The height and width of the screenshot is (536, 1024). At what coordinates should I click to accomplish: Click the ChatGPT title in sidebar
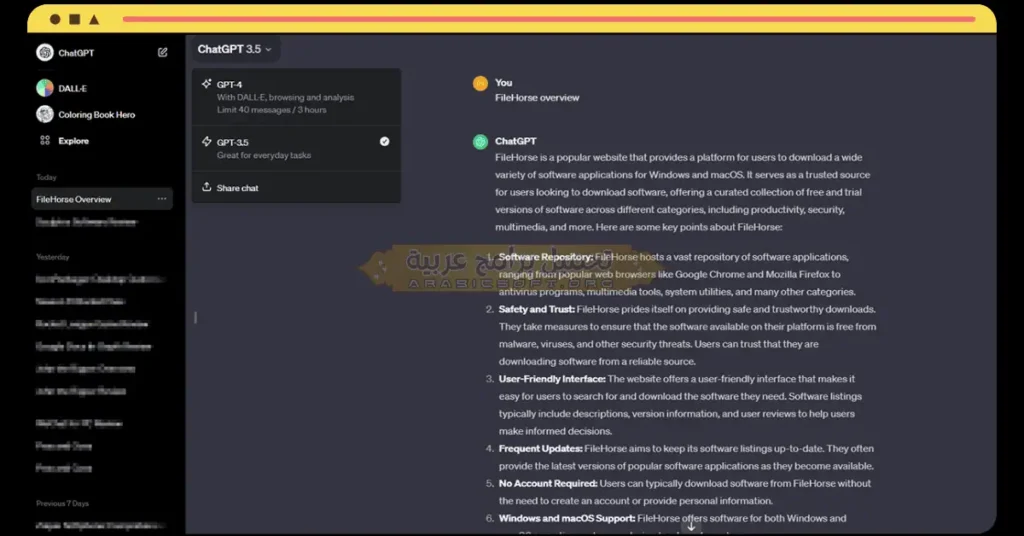76,53
